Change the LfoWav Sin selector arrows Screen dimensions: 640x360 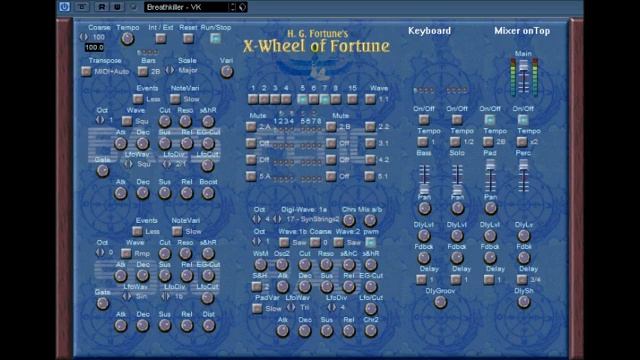click(x=127, y=296)
